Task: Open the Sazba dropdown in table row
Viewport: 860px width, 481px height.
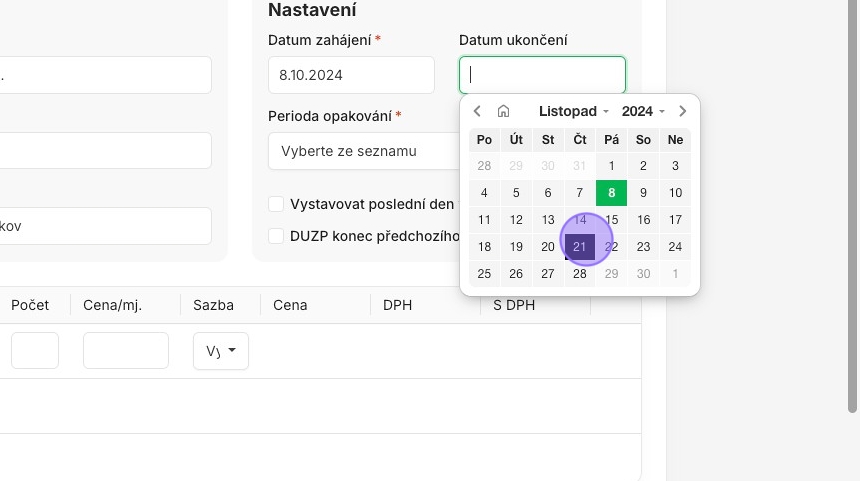Action: coord(221,351)
